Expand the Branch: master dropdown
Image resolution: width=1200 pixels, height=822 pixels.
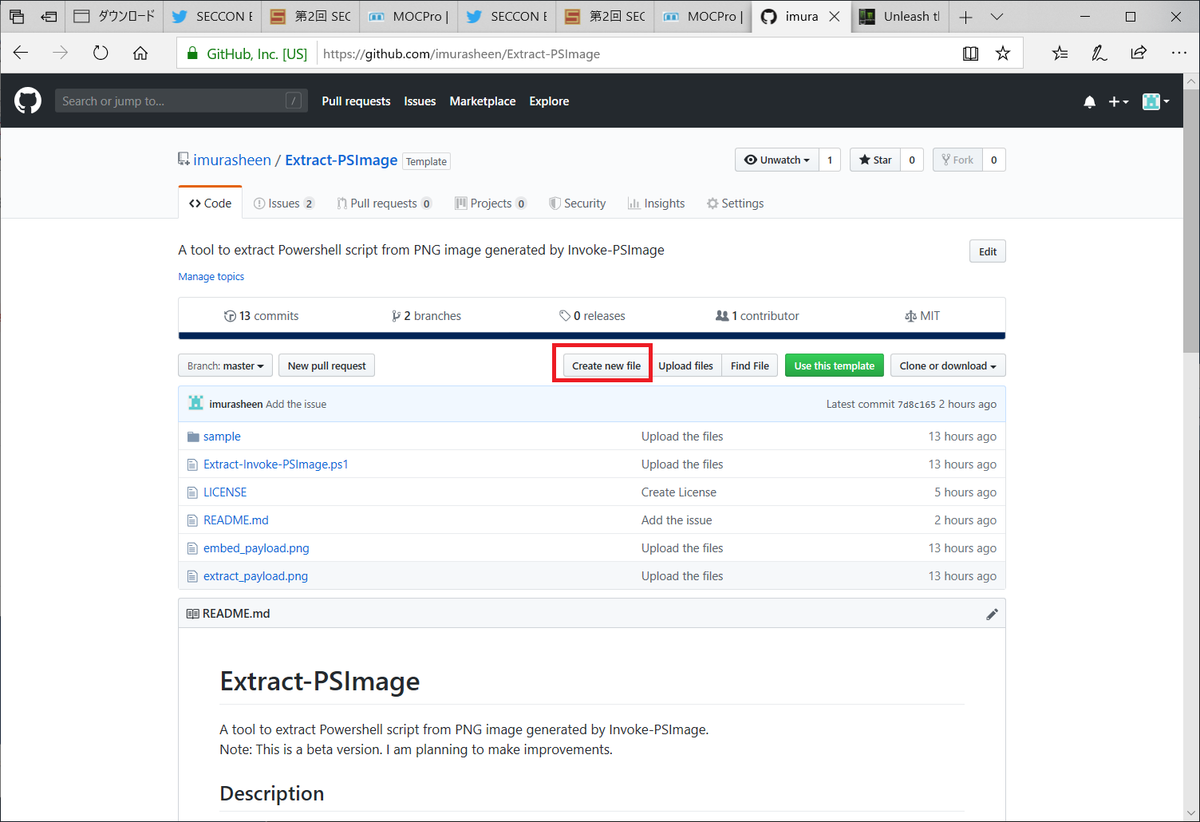point(225,366)
